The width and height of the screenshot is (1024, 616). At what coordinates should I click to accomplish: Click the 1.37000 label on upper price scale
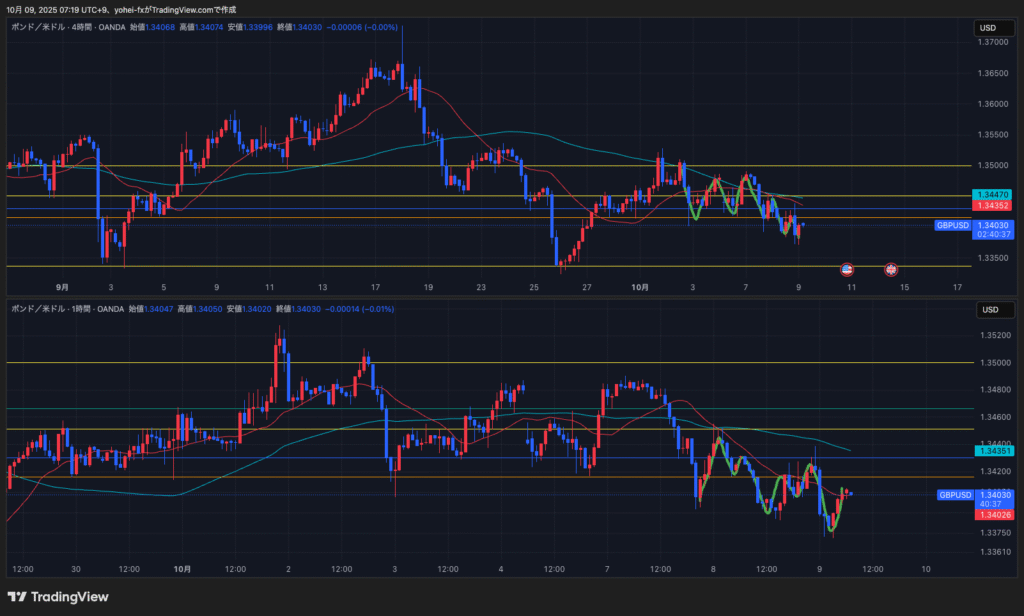[993, 43]
